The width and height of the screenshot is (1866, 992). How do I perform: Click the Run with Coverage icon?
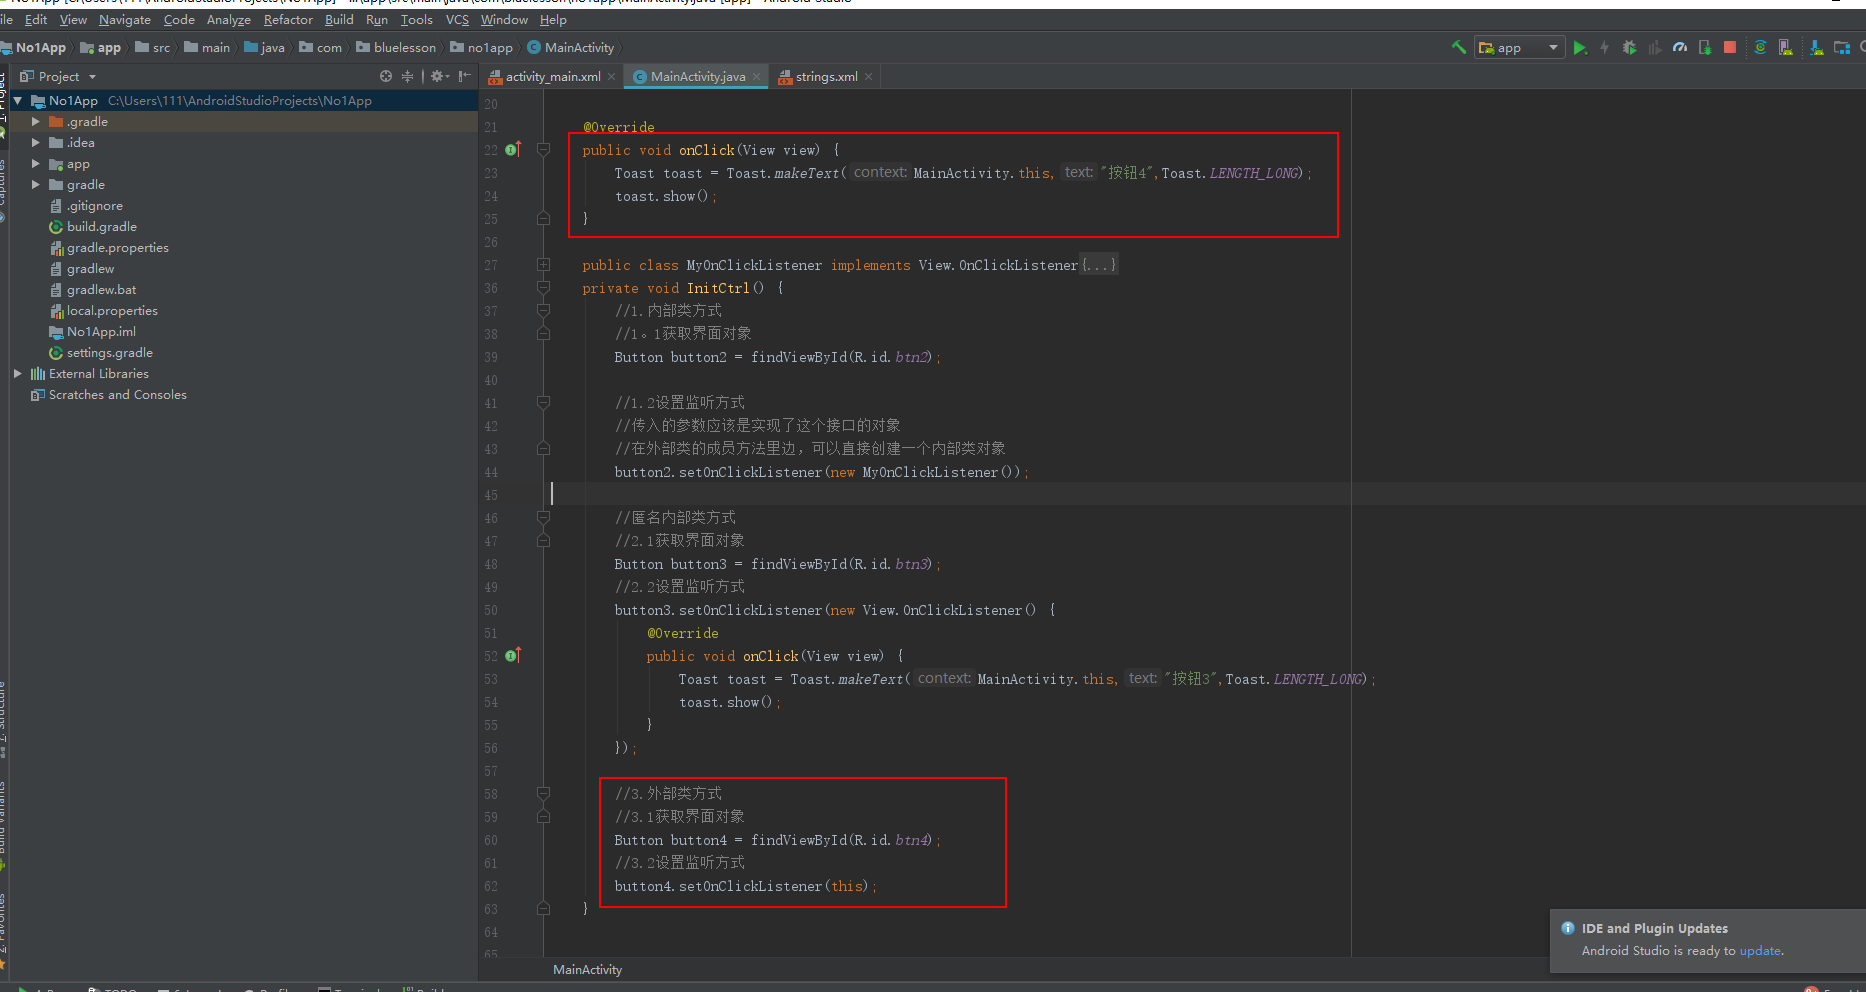[x=1654, y=48]
